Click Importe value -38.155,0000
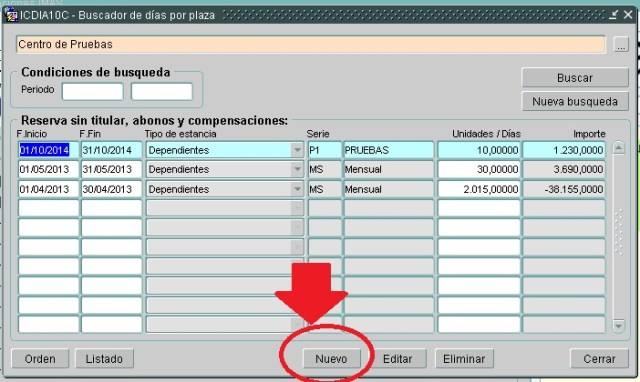The height and width of the screenshot is (382, 640). point(564,189)
